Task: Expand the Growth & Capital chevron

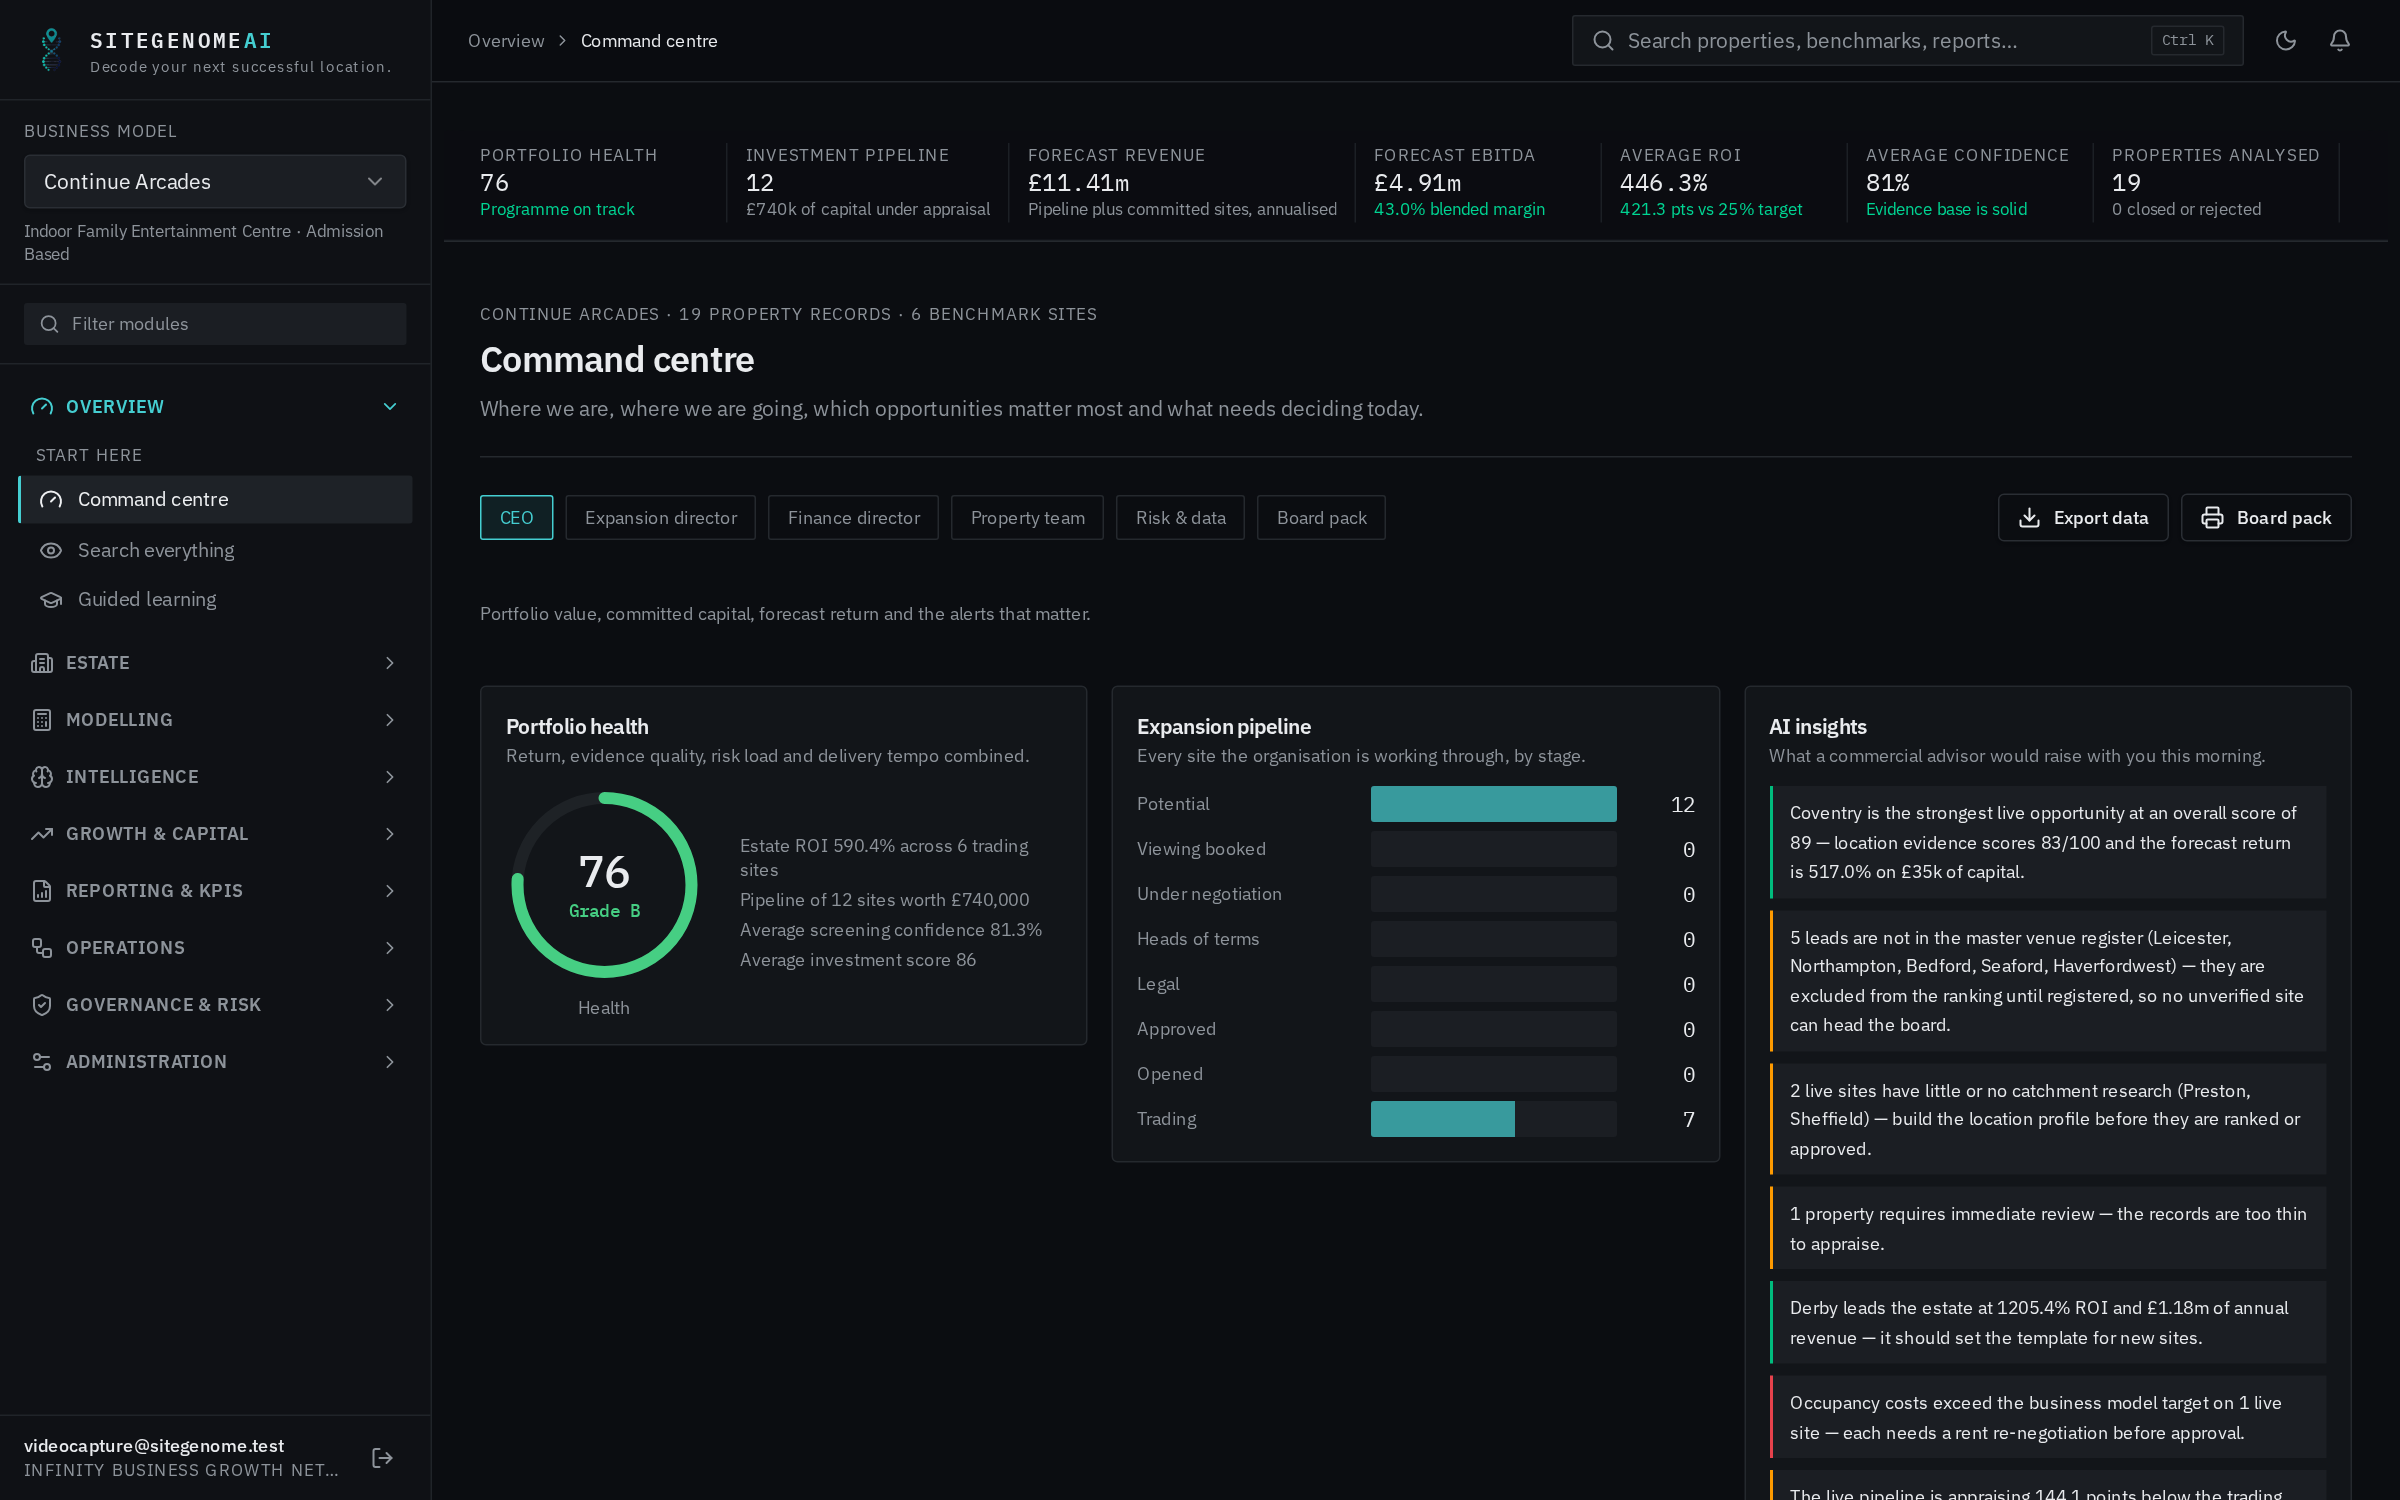Action: pos(390,834)
